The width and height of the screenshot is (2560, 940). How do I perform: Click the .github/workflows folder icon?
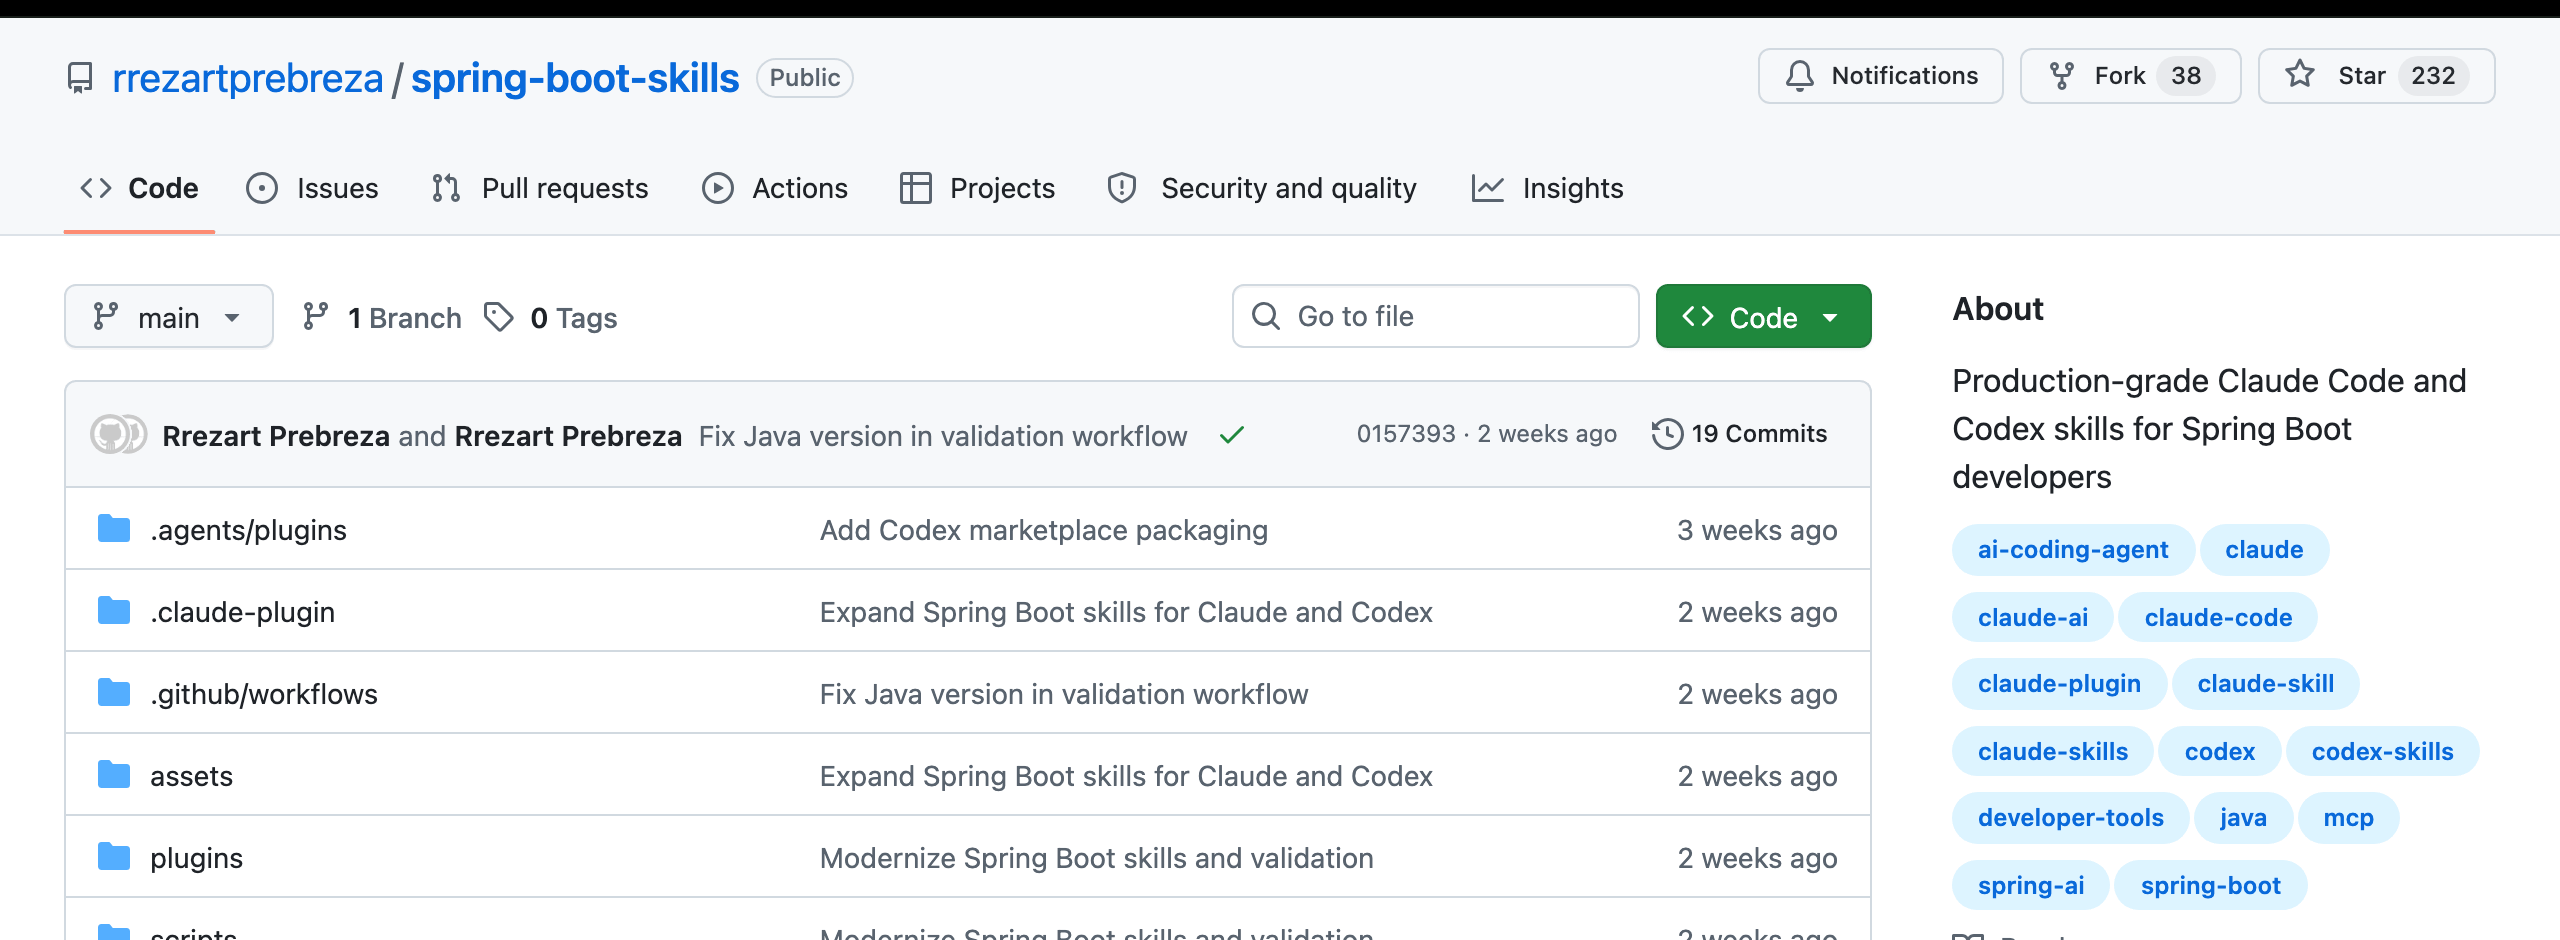click(114, 692)
